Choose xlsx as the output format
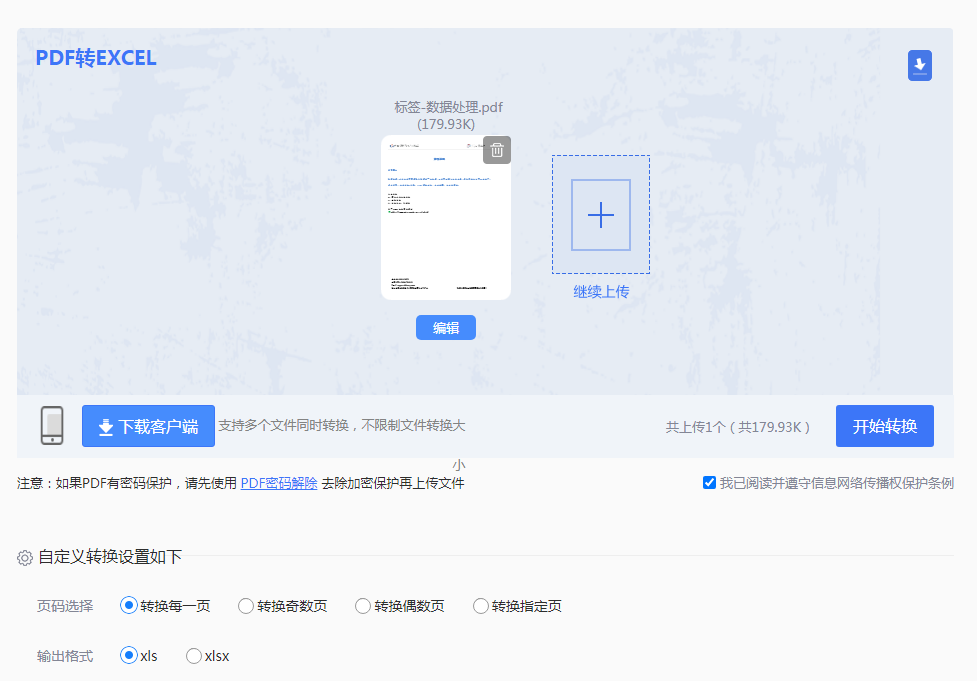977x681 pixels. coord(194,656)
